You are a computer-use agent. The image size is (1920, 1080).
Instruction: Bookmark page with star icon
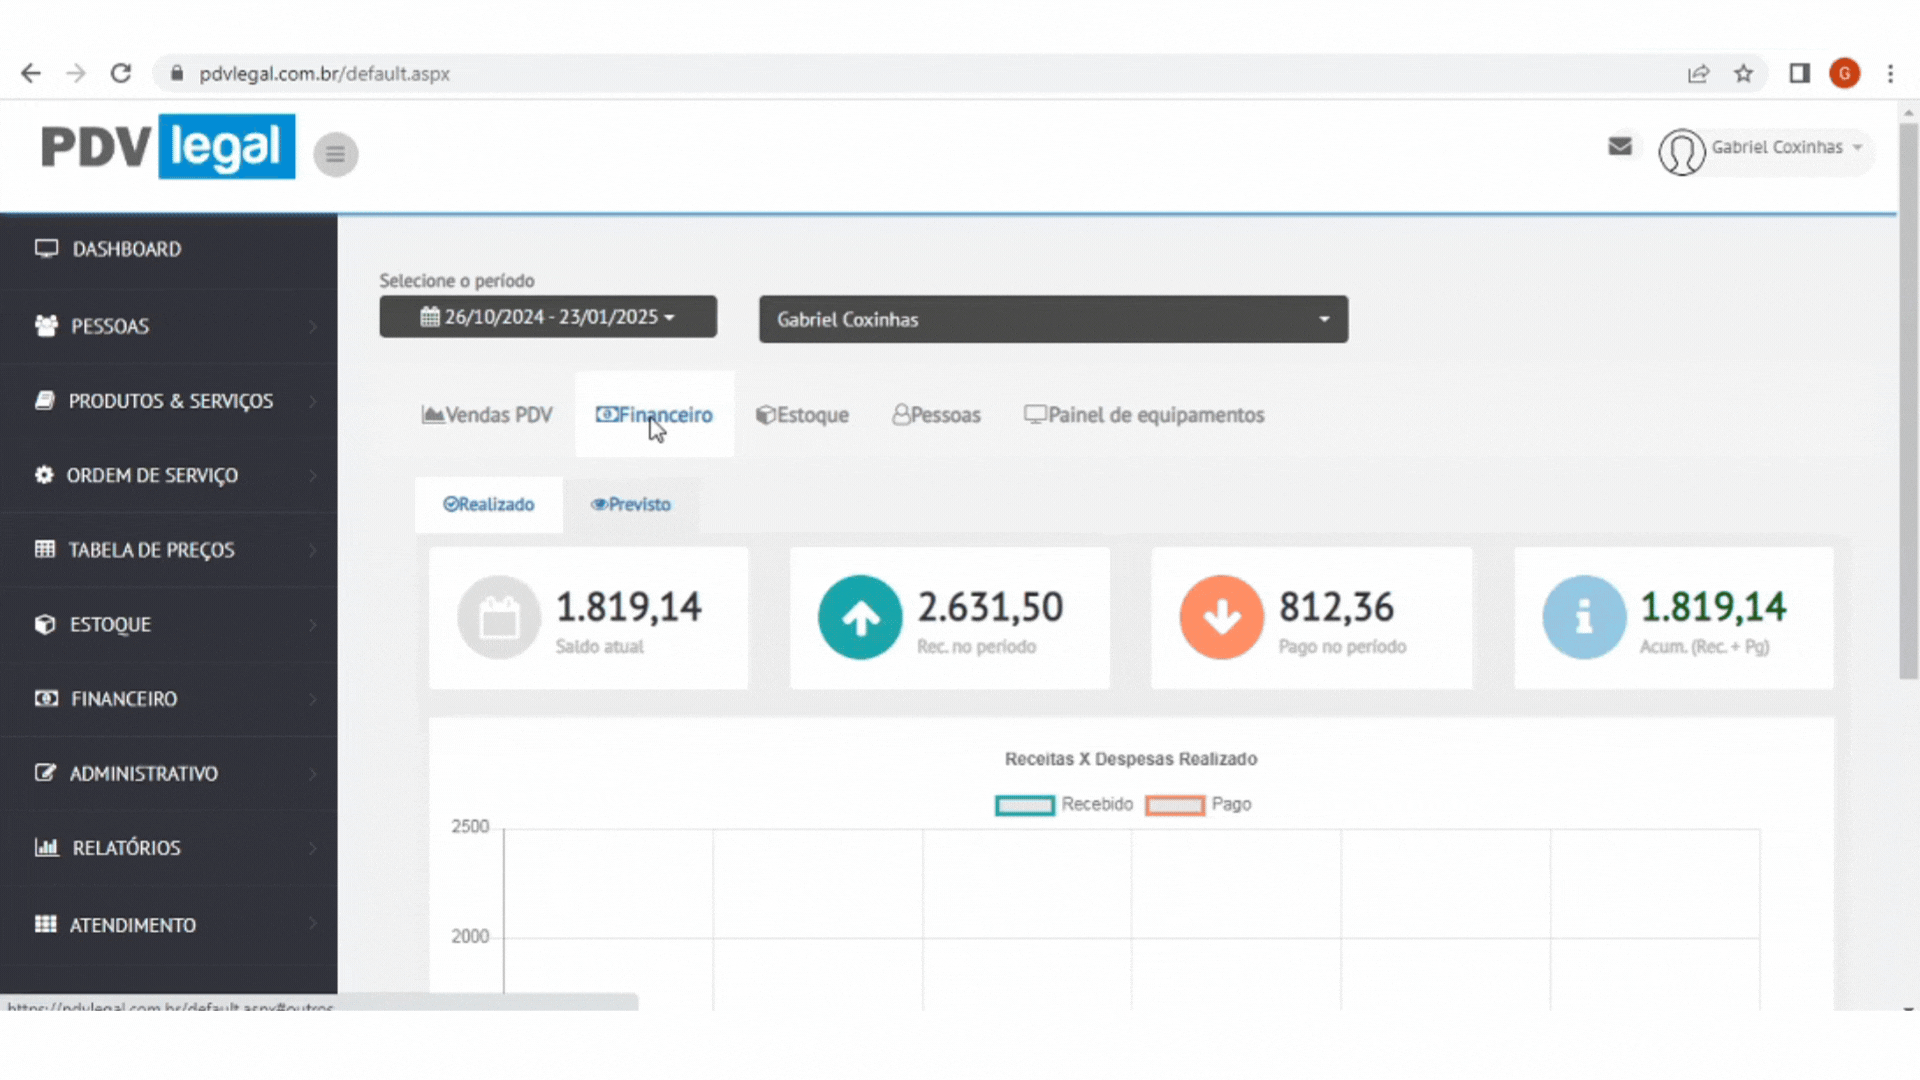(1743, 74)
